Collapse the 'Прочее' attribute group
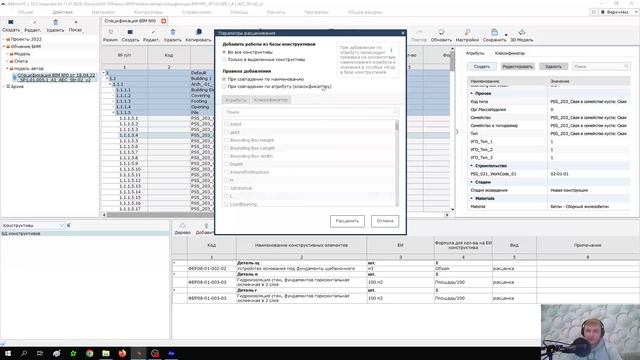Screen dimensions: 640x360 point(472,93)
